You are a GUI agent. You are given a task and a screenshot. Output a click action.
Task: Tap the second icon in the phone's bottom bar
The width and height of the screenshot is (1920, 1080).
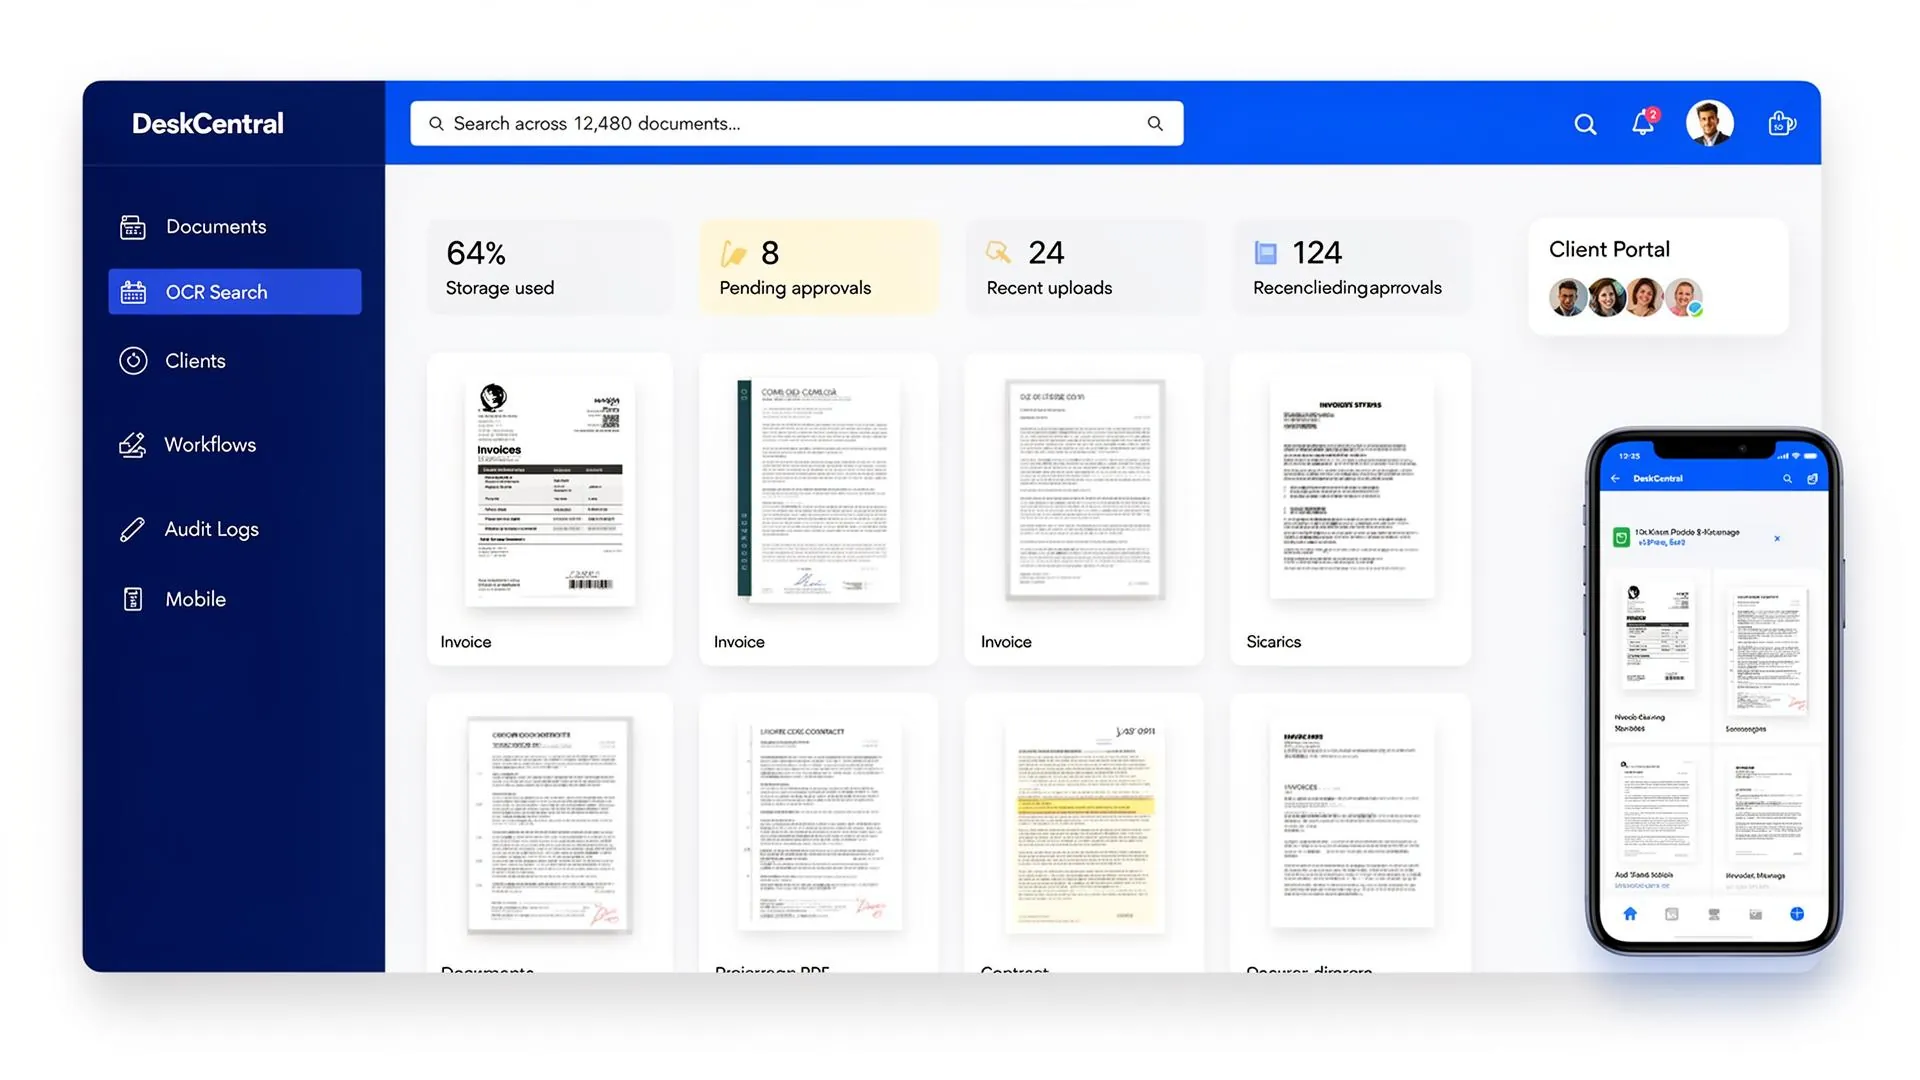(x=1671, y=914)
